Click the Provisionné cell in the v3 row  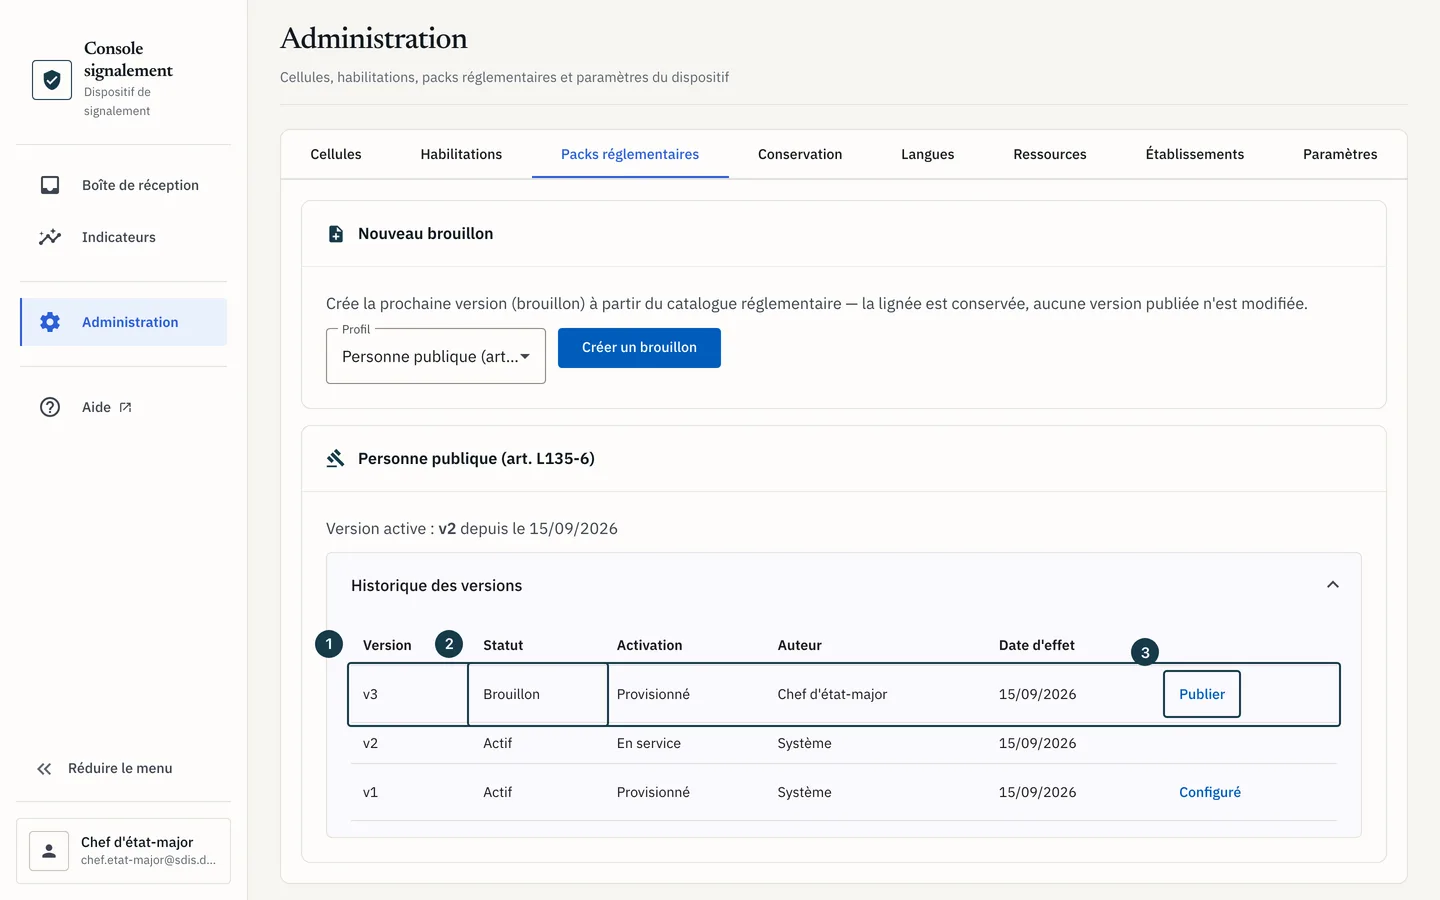click(x=653, y=694)
